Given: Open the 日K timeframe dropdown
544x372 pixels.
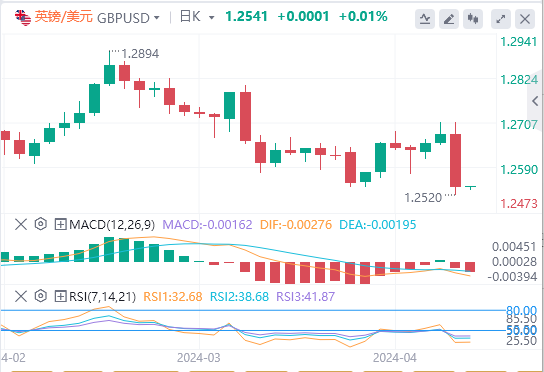Looking at the screenshot, I should (197, 17).
